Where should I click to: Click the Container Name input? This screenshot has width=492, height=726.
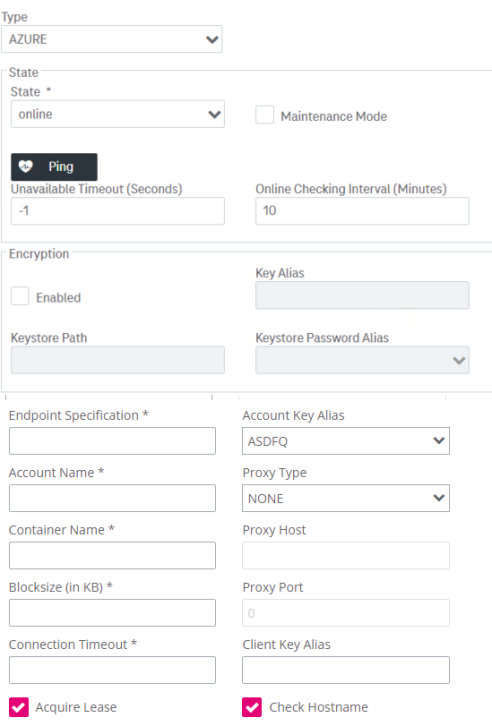[112, 555]
